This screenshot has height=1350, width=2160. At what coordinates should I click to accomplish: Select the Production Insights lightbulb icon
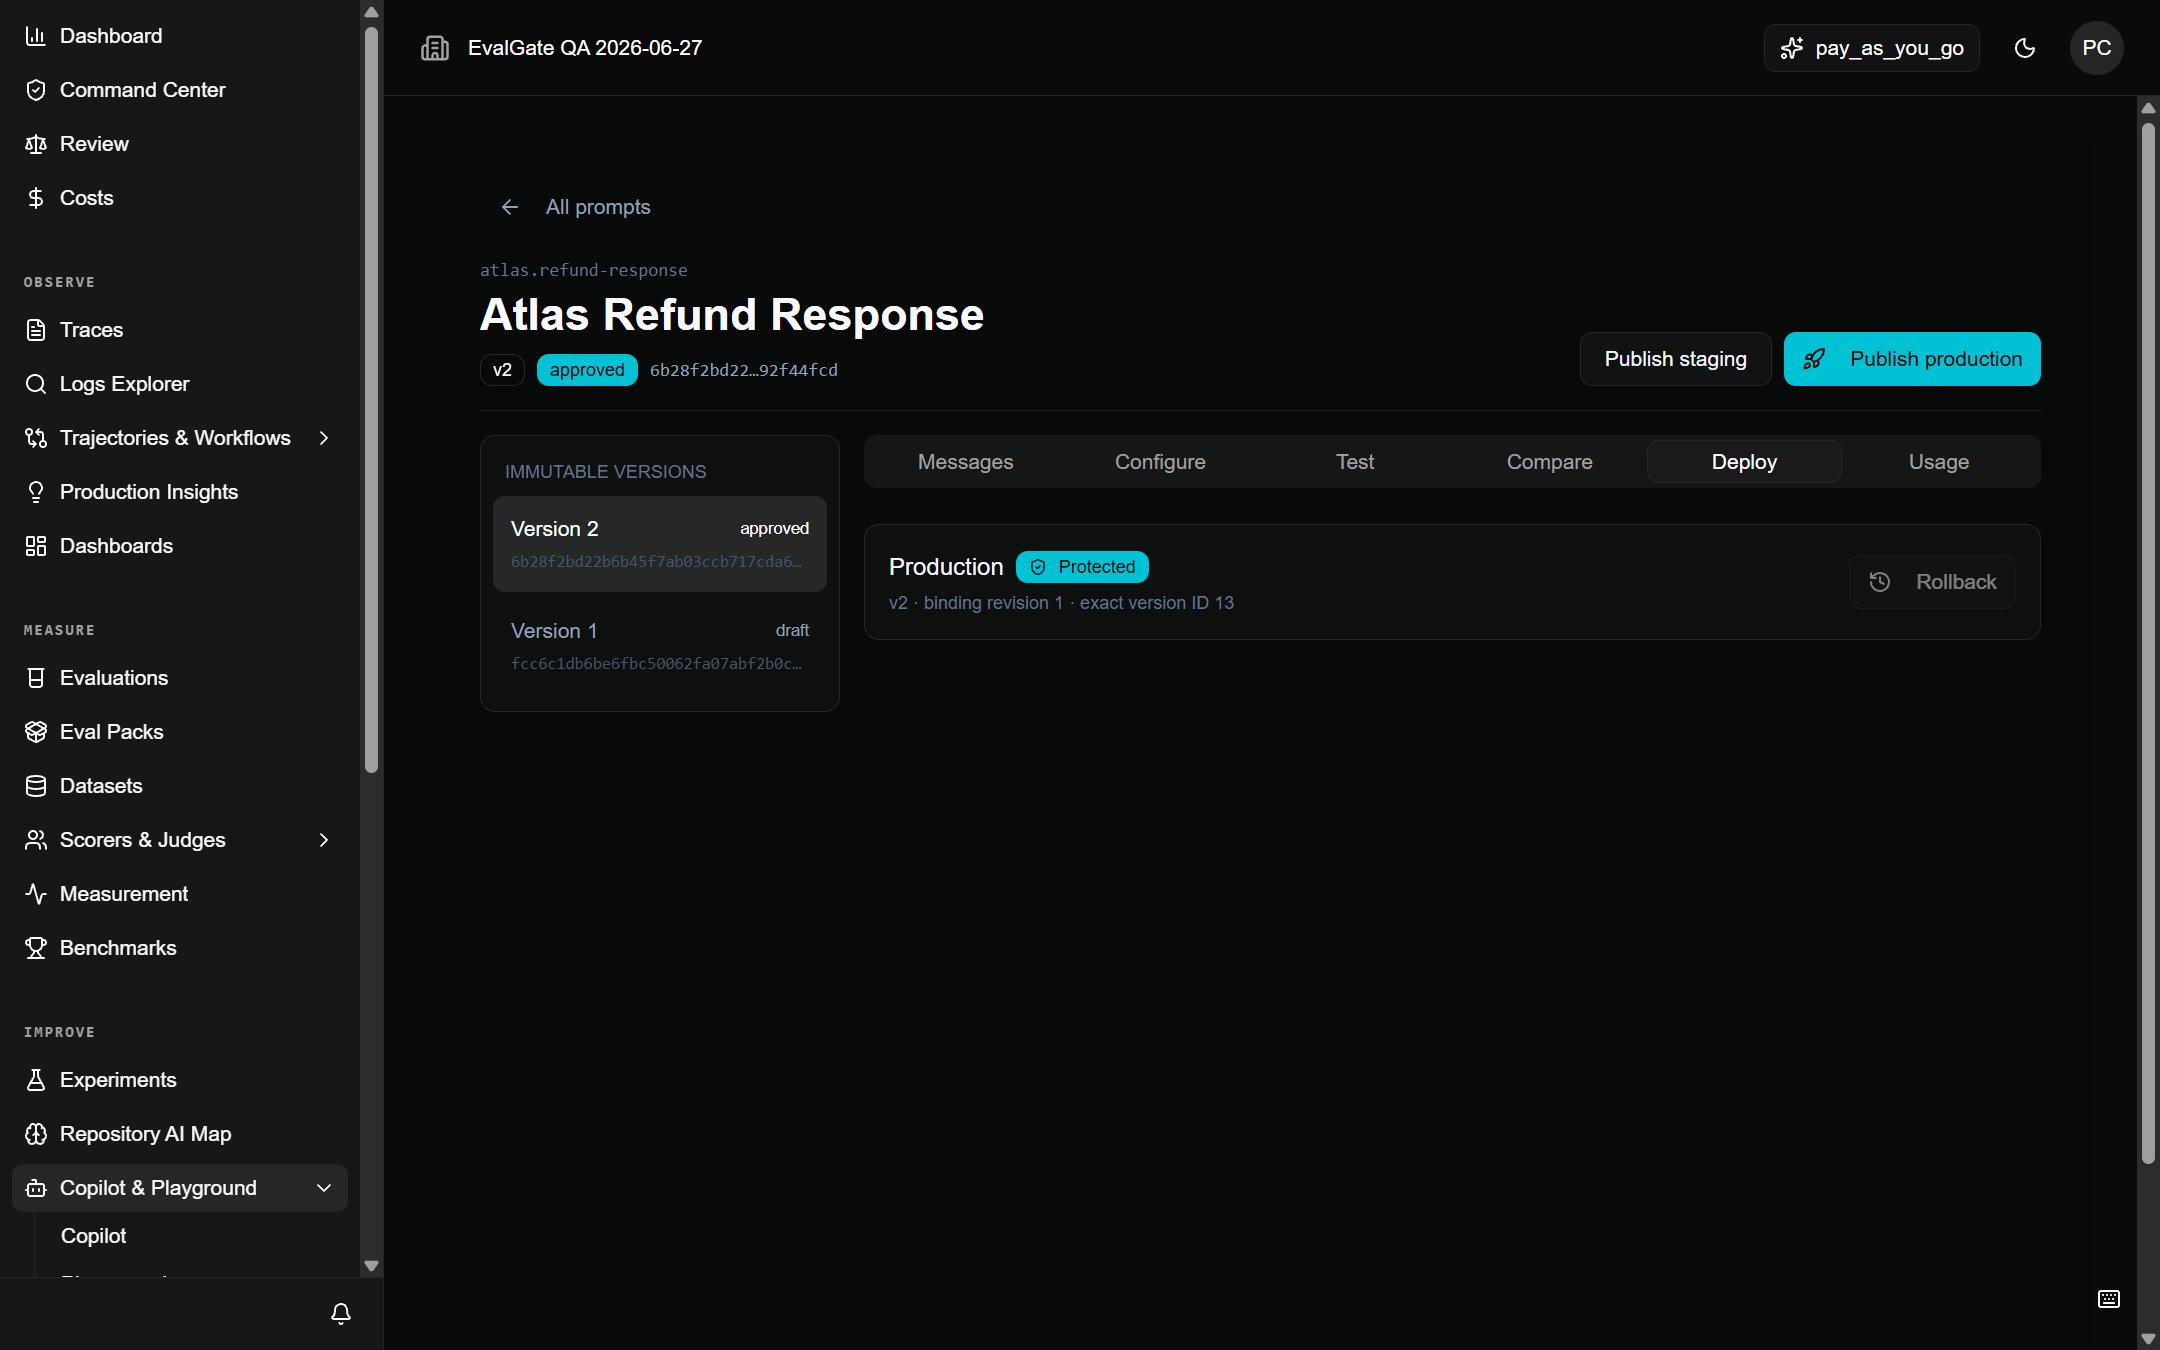pos(36,492)
